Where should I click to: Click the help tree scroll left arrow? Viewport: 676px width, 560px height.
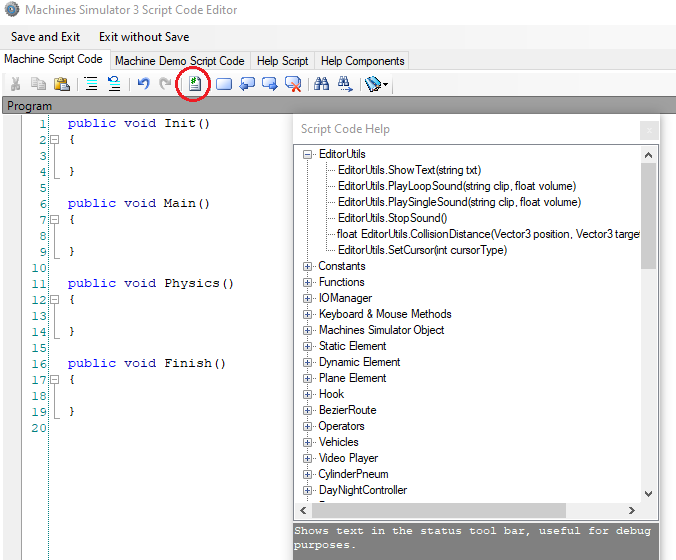303,510
